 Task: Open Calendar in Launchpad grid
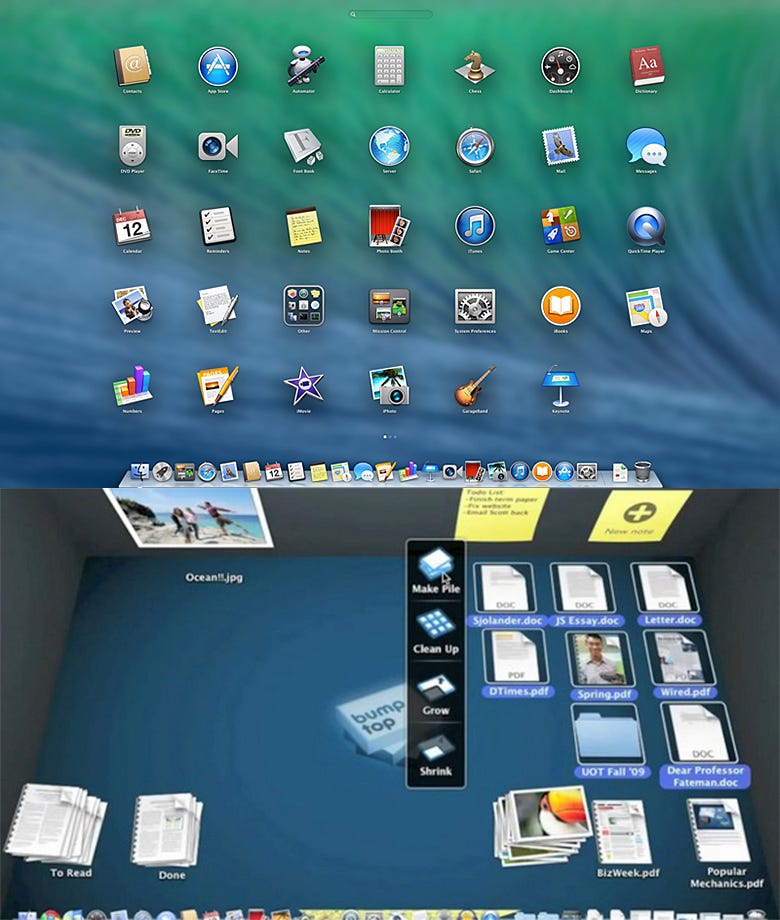(133, 226)
